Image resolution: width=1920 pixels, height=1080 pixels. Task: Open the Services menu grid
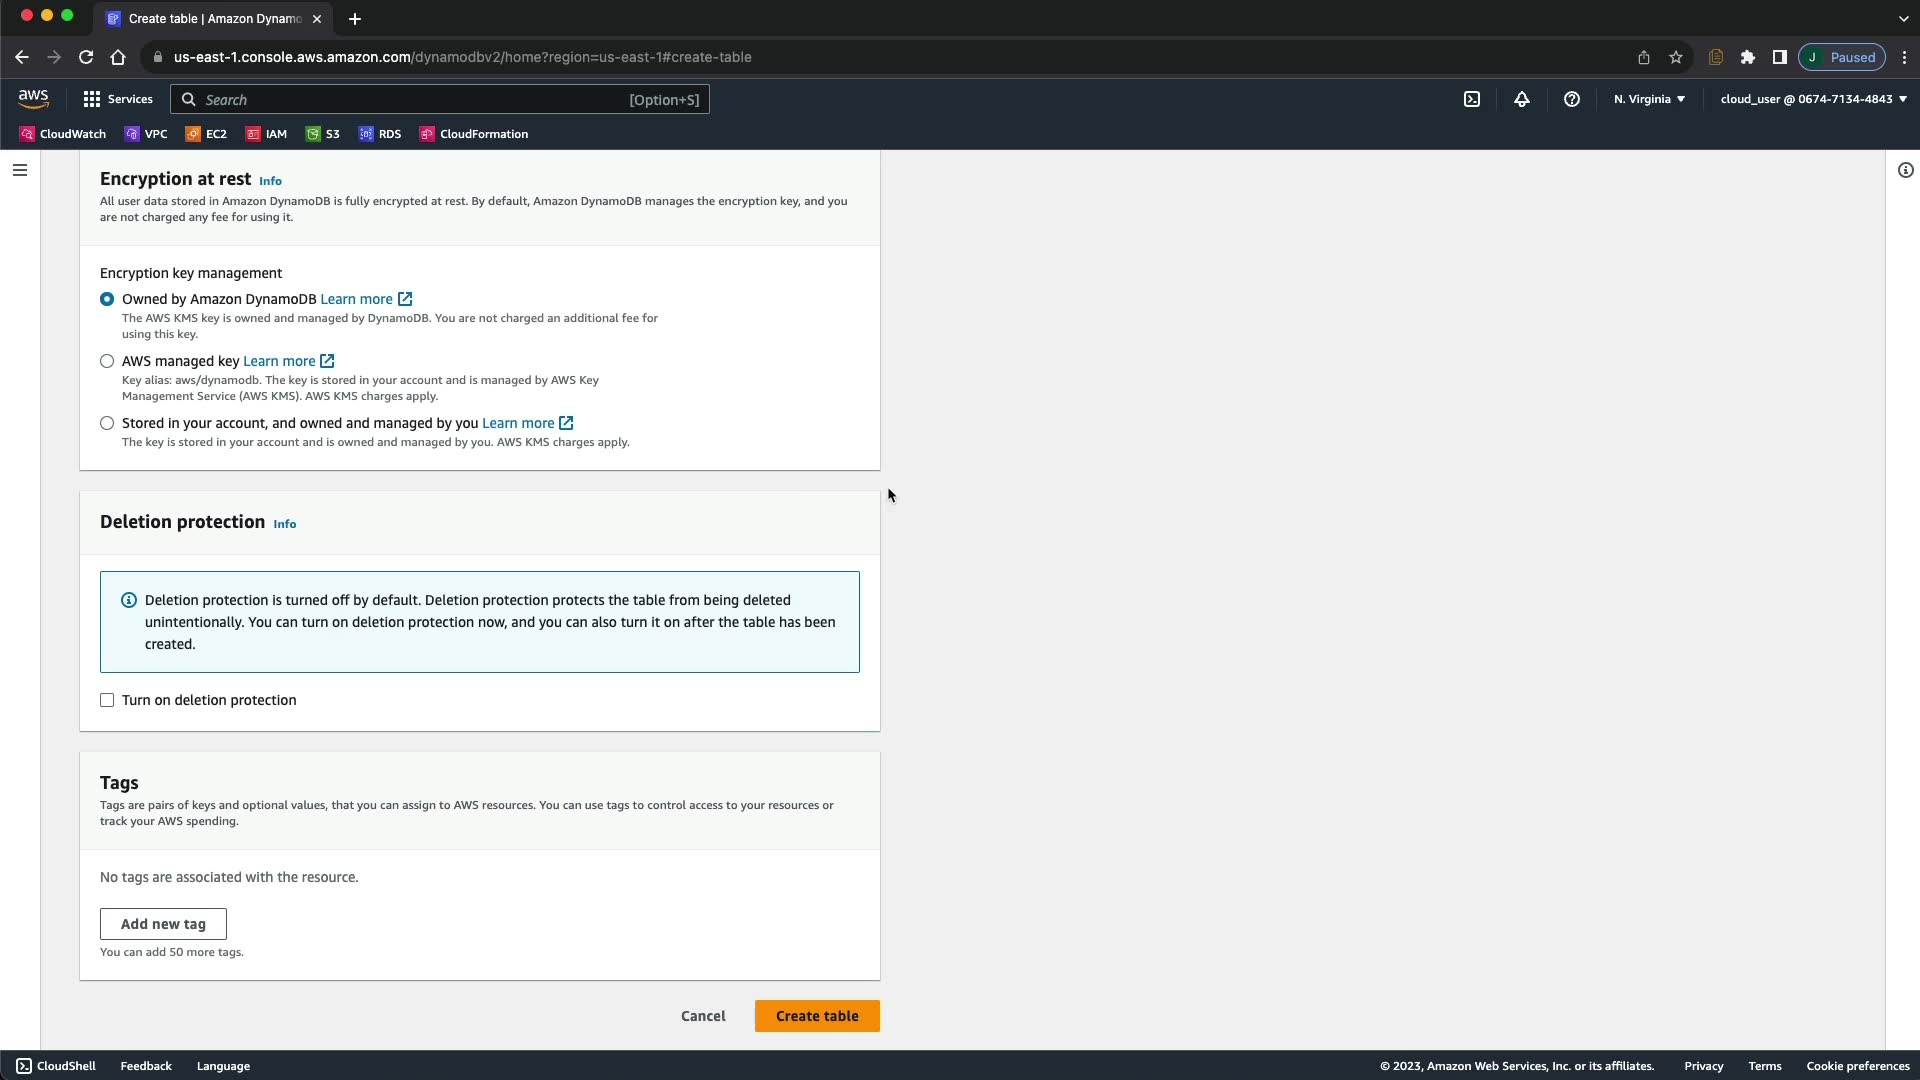(x=118, y=99)
